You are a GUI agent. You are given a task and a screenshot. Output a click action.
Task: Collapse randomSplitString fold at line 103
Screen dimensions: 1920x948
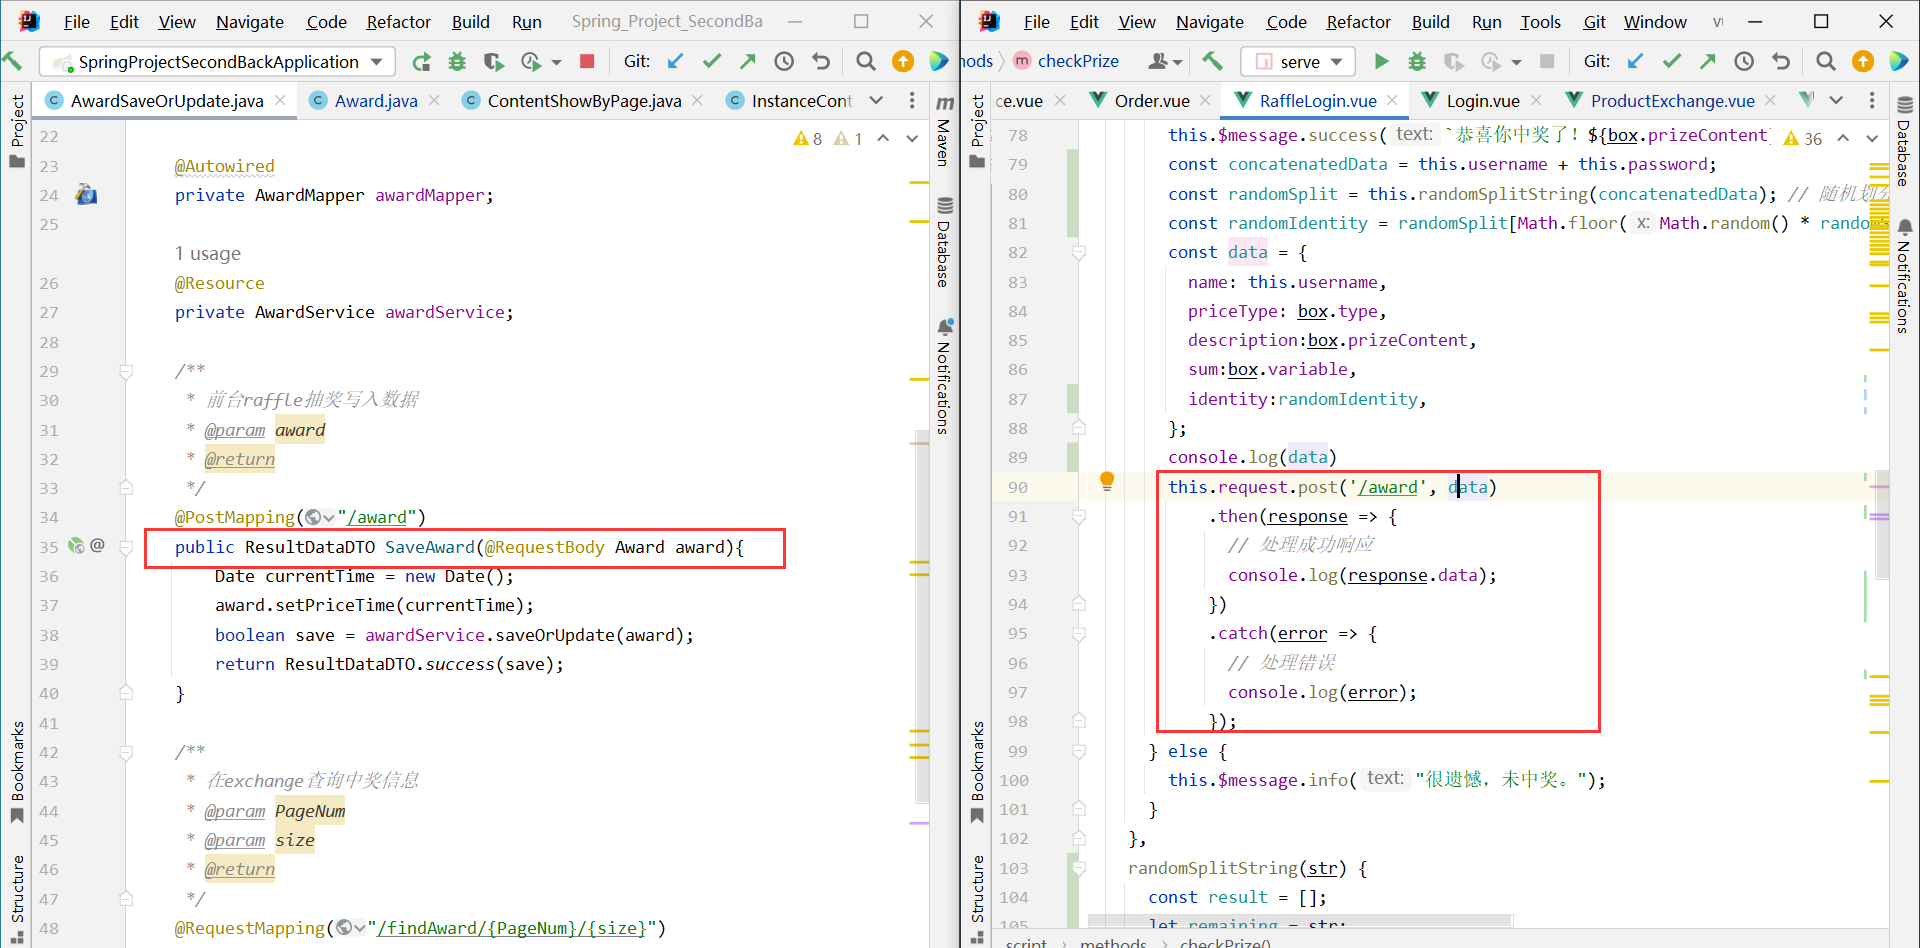(x=1079, y=868)
